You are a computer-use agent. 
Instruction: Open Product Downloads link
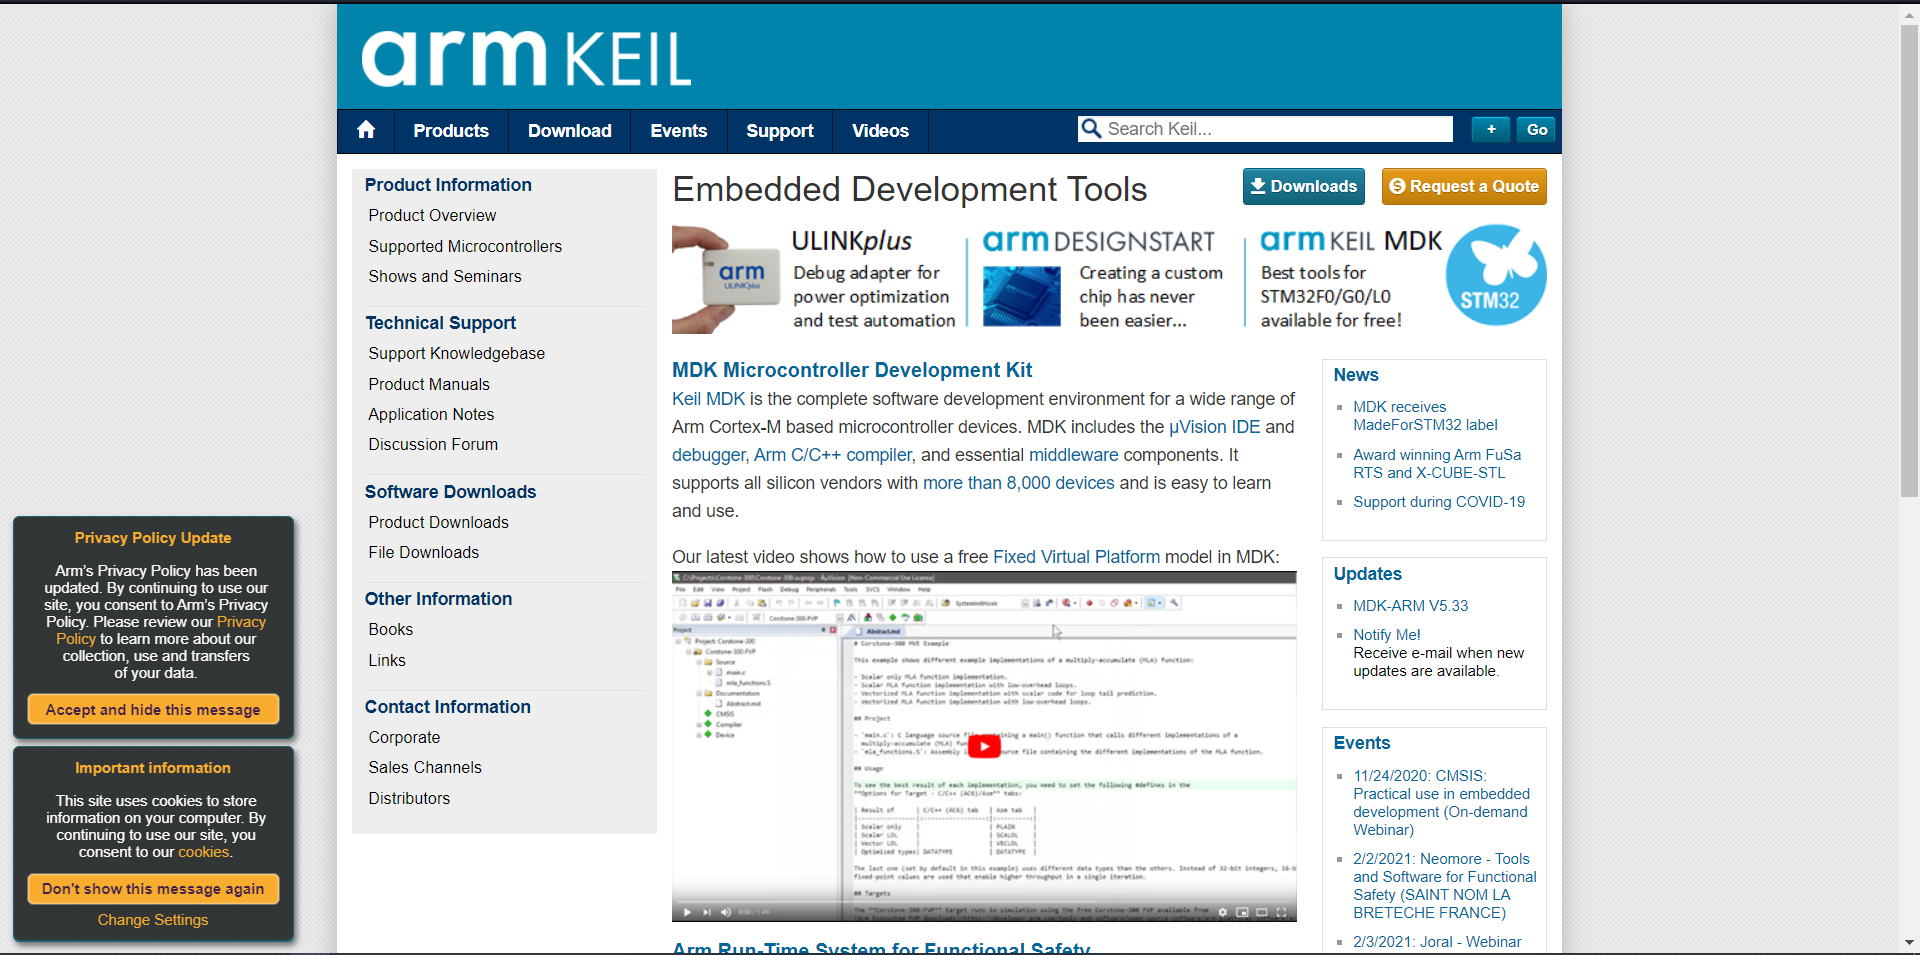click(438, 522)
